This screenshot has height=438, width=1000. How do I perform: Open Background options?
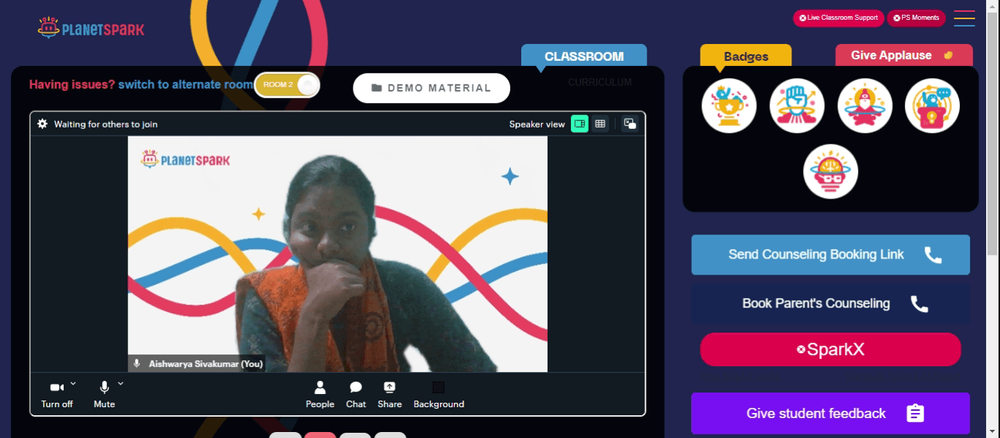[x=438, y=394]
